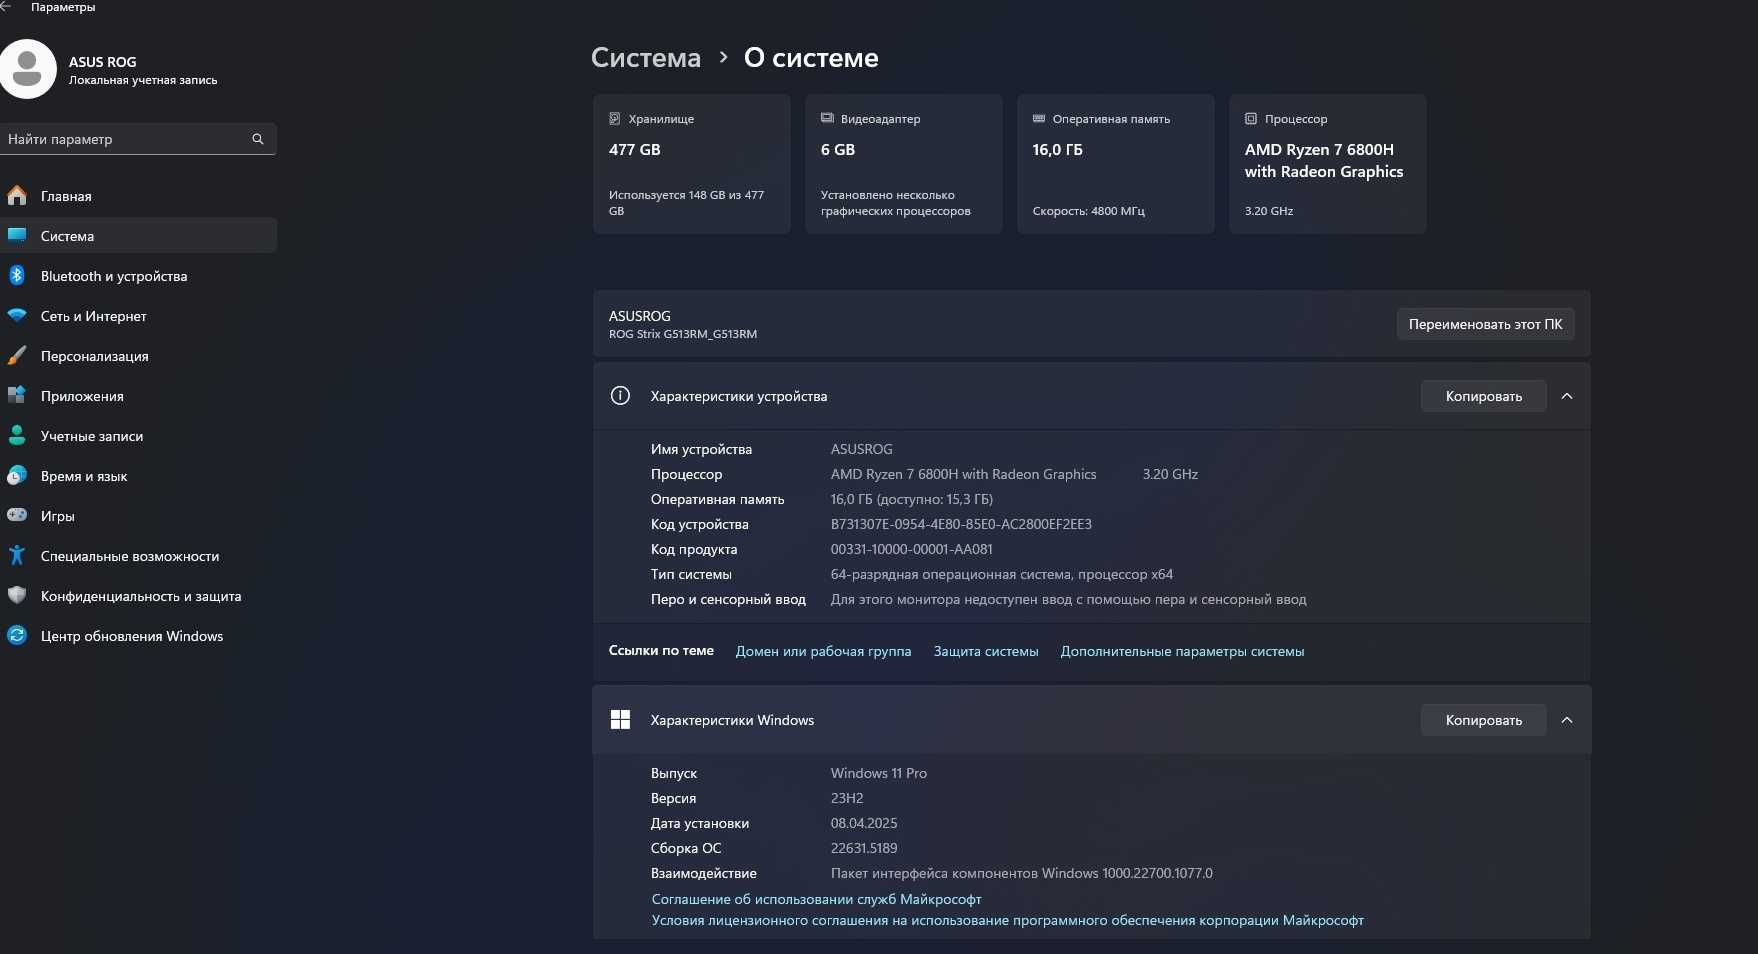Image resolution: width=1758 pixels, height=954 pixels.
Task: Click the ASUS ROG user avatar
Action: tap(27, 69)
